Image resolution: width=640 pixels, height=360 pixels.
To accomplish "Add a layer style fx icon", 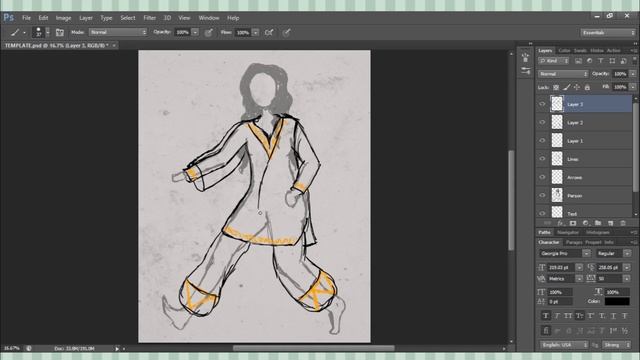I will [x=560, y=223].
